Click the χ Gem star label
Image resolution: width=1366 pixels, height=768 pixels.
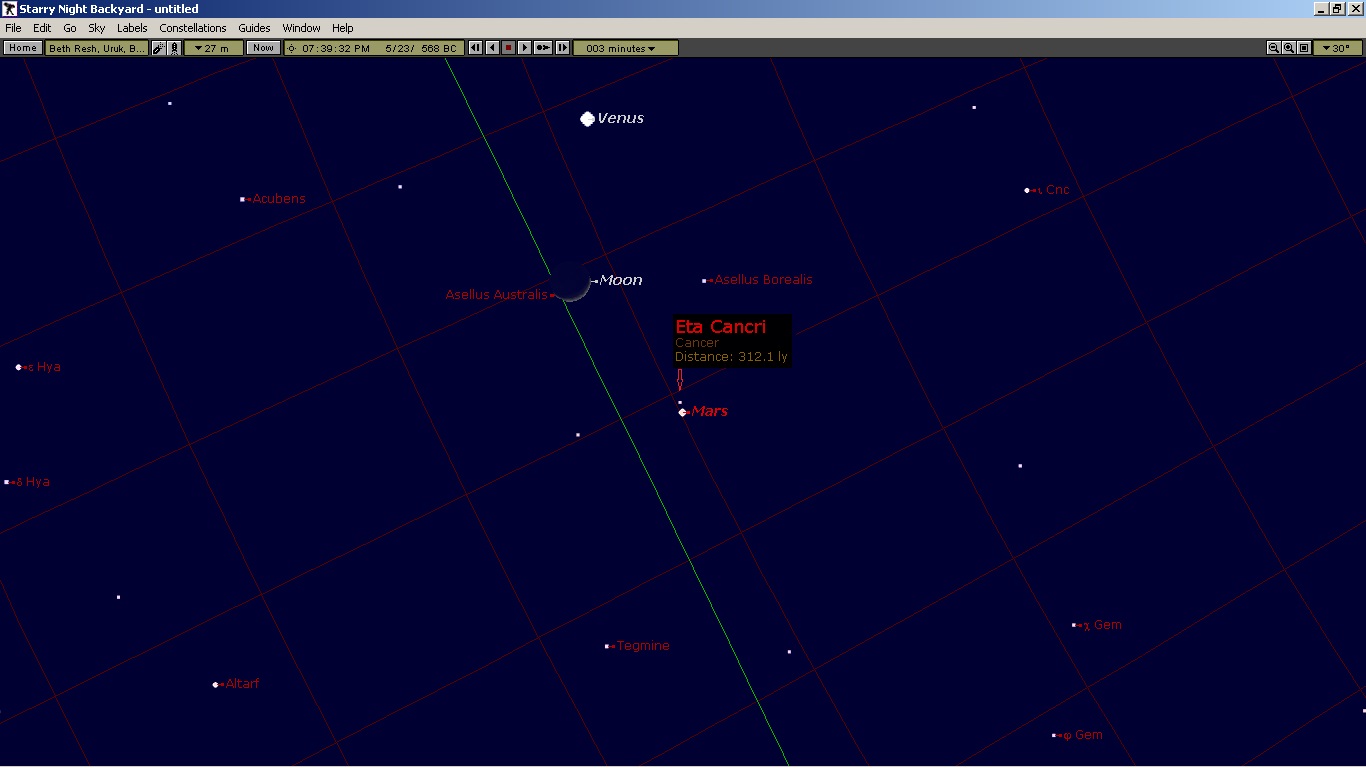[1103, 625]
